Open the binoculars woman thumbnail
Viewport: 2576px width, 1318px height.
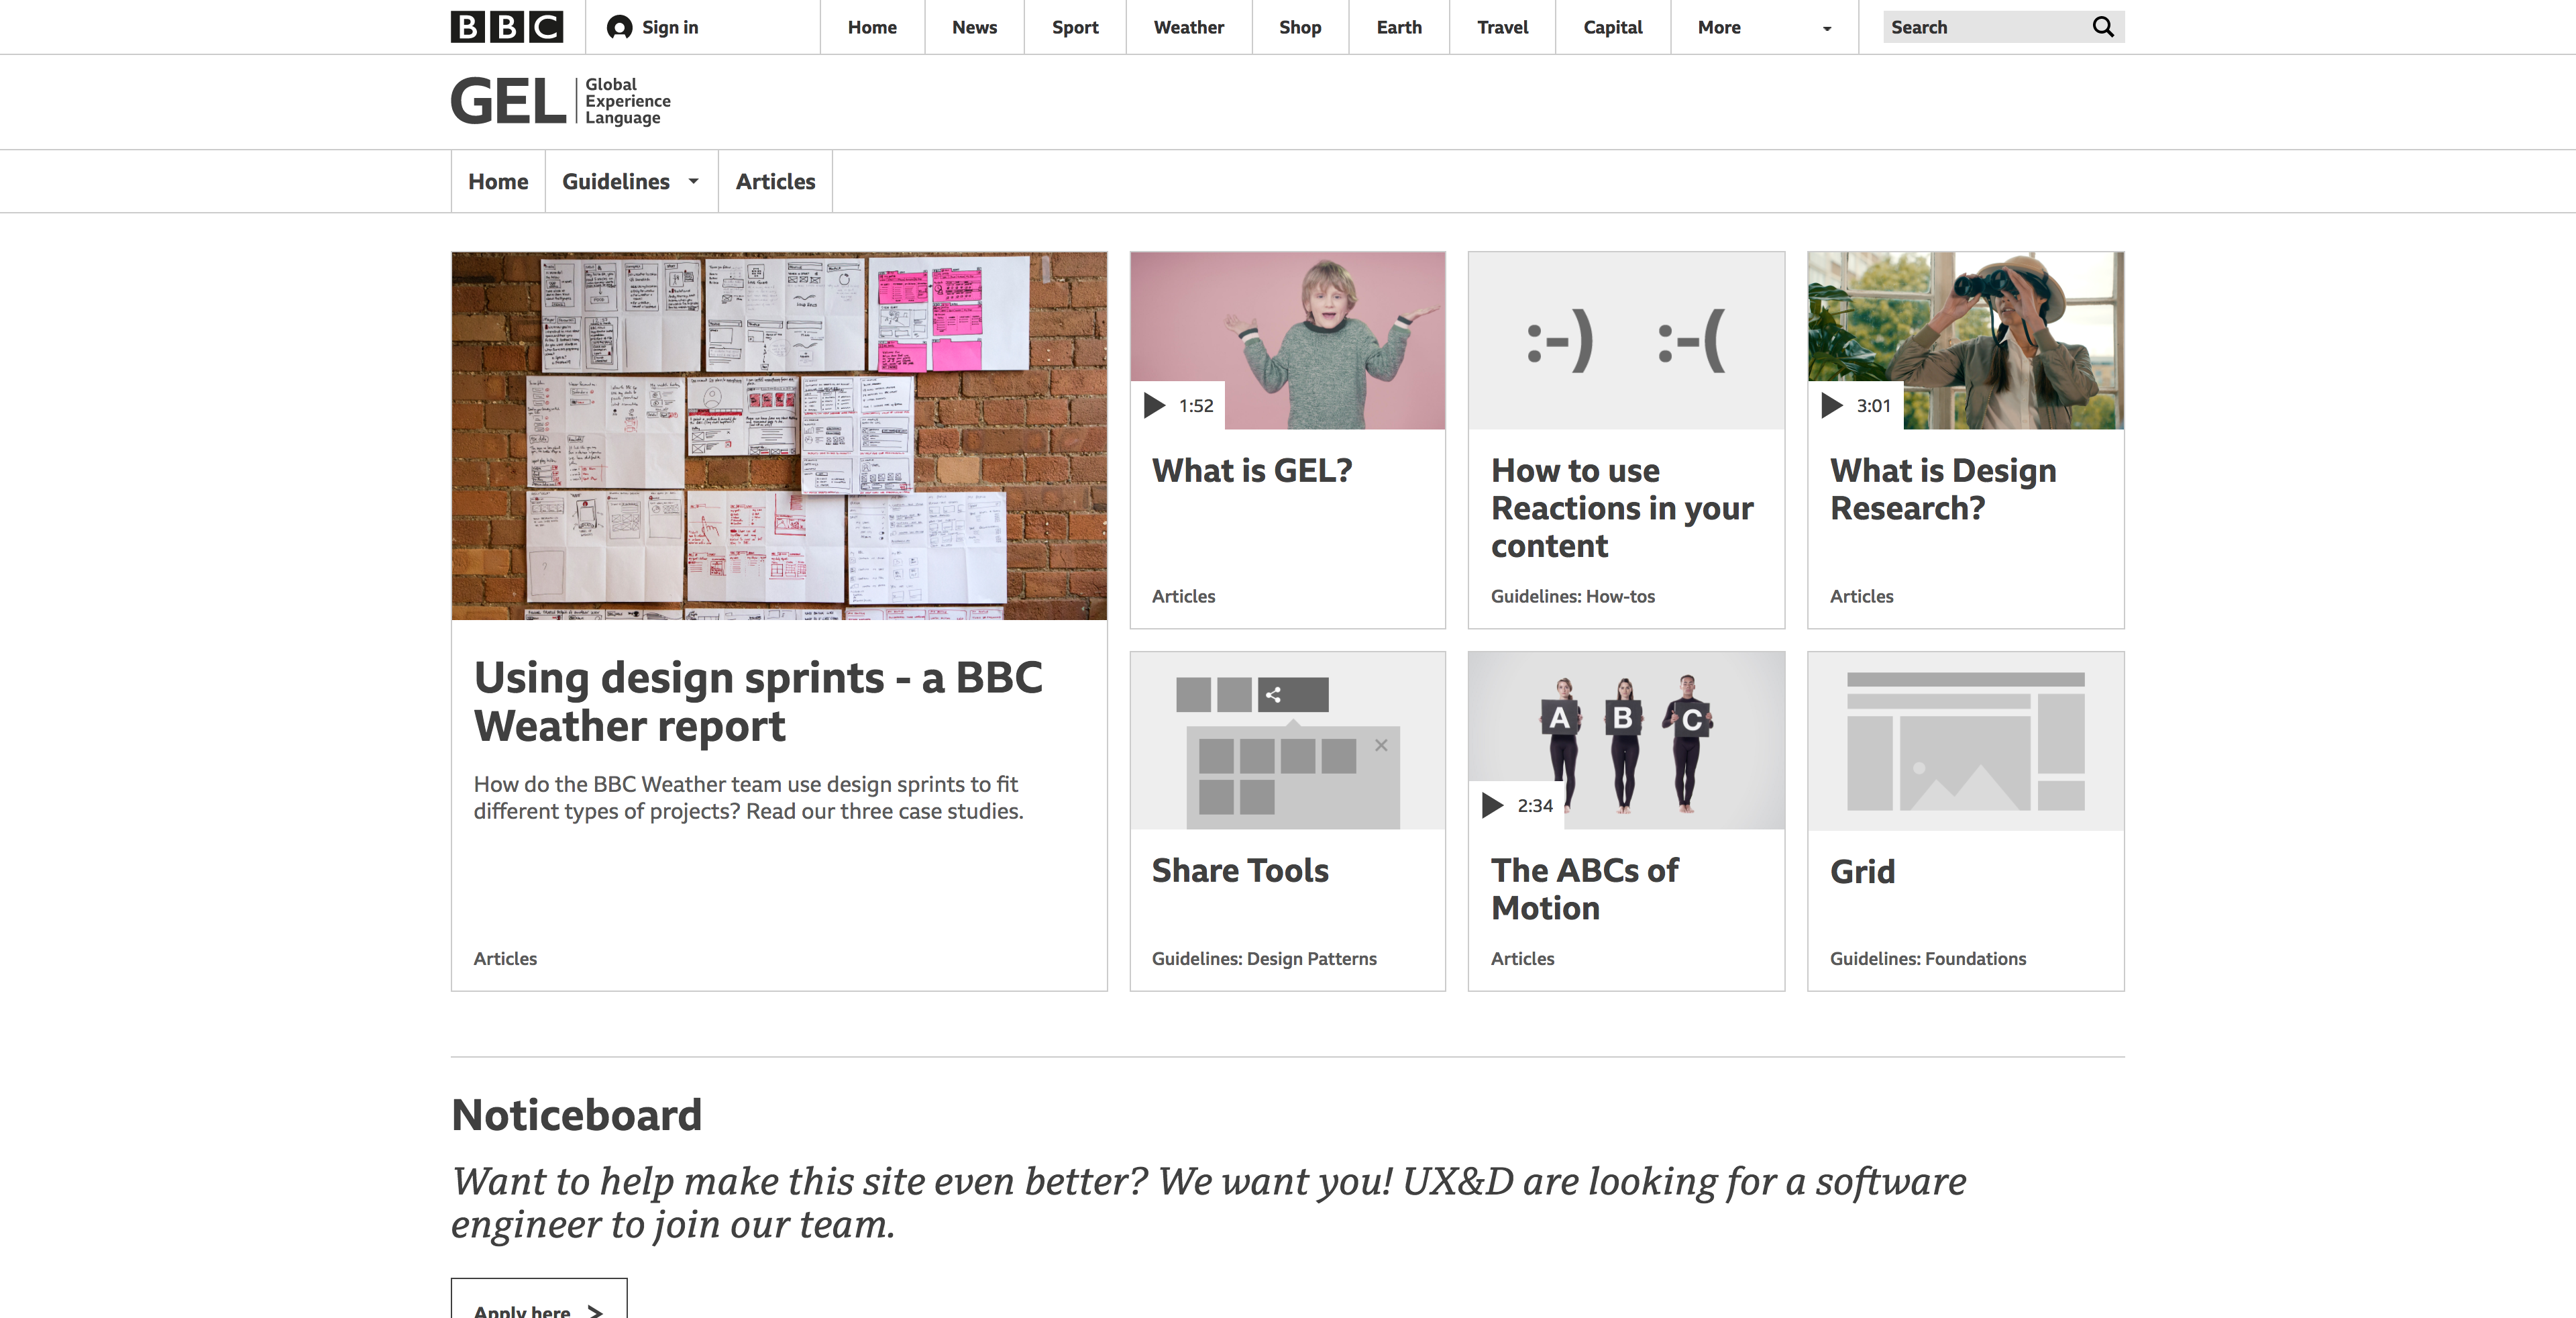pos(1966,340)
